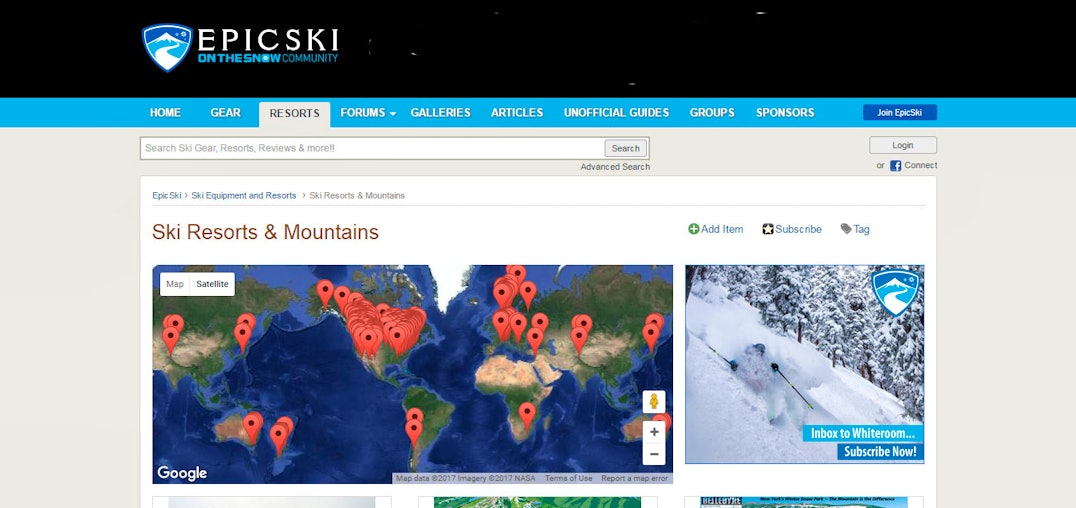Switch map to Satellite view
Screen dimensions: 1076x508
click(x=212, y=284)
